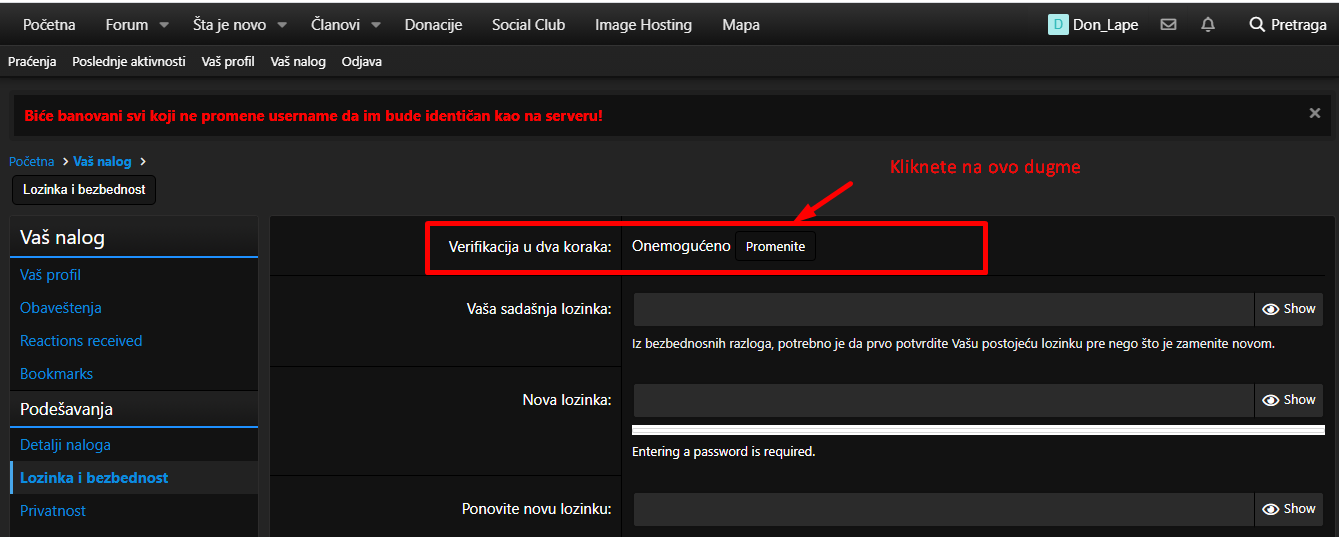Image resolution: width=1339 pixels, height=537 pixels.
Task: Click the Don_Lape username
Action: point(1105,25)
